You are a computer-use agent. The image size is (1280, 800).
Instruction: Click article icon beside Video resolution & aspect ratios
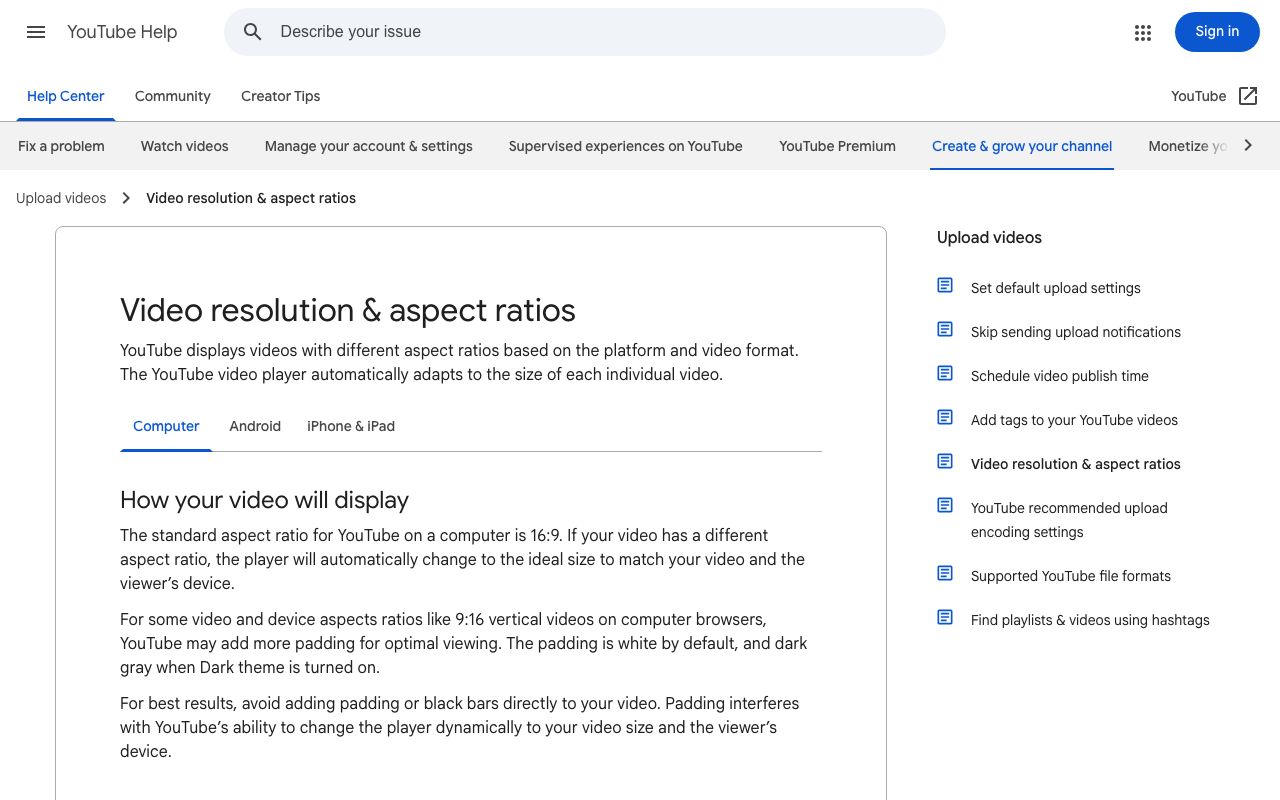(x=945, y=461)
